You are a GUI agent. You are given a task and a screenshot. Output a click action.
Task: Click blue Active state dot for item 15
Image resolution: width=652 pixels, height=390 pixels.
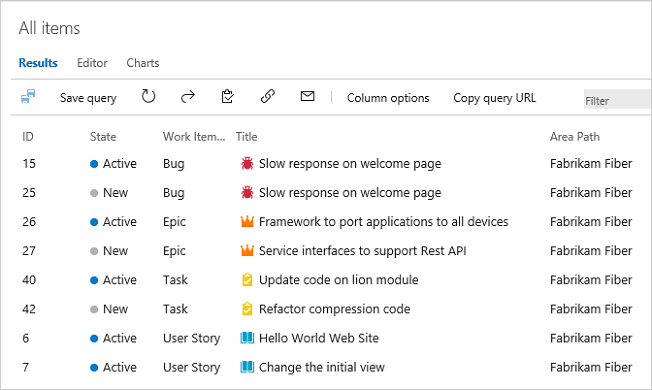click(94, 164)
